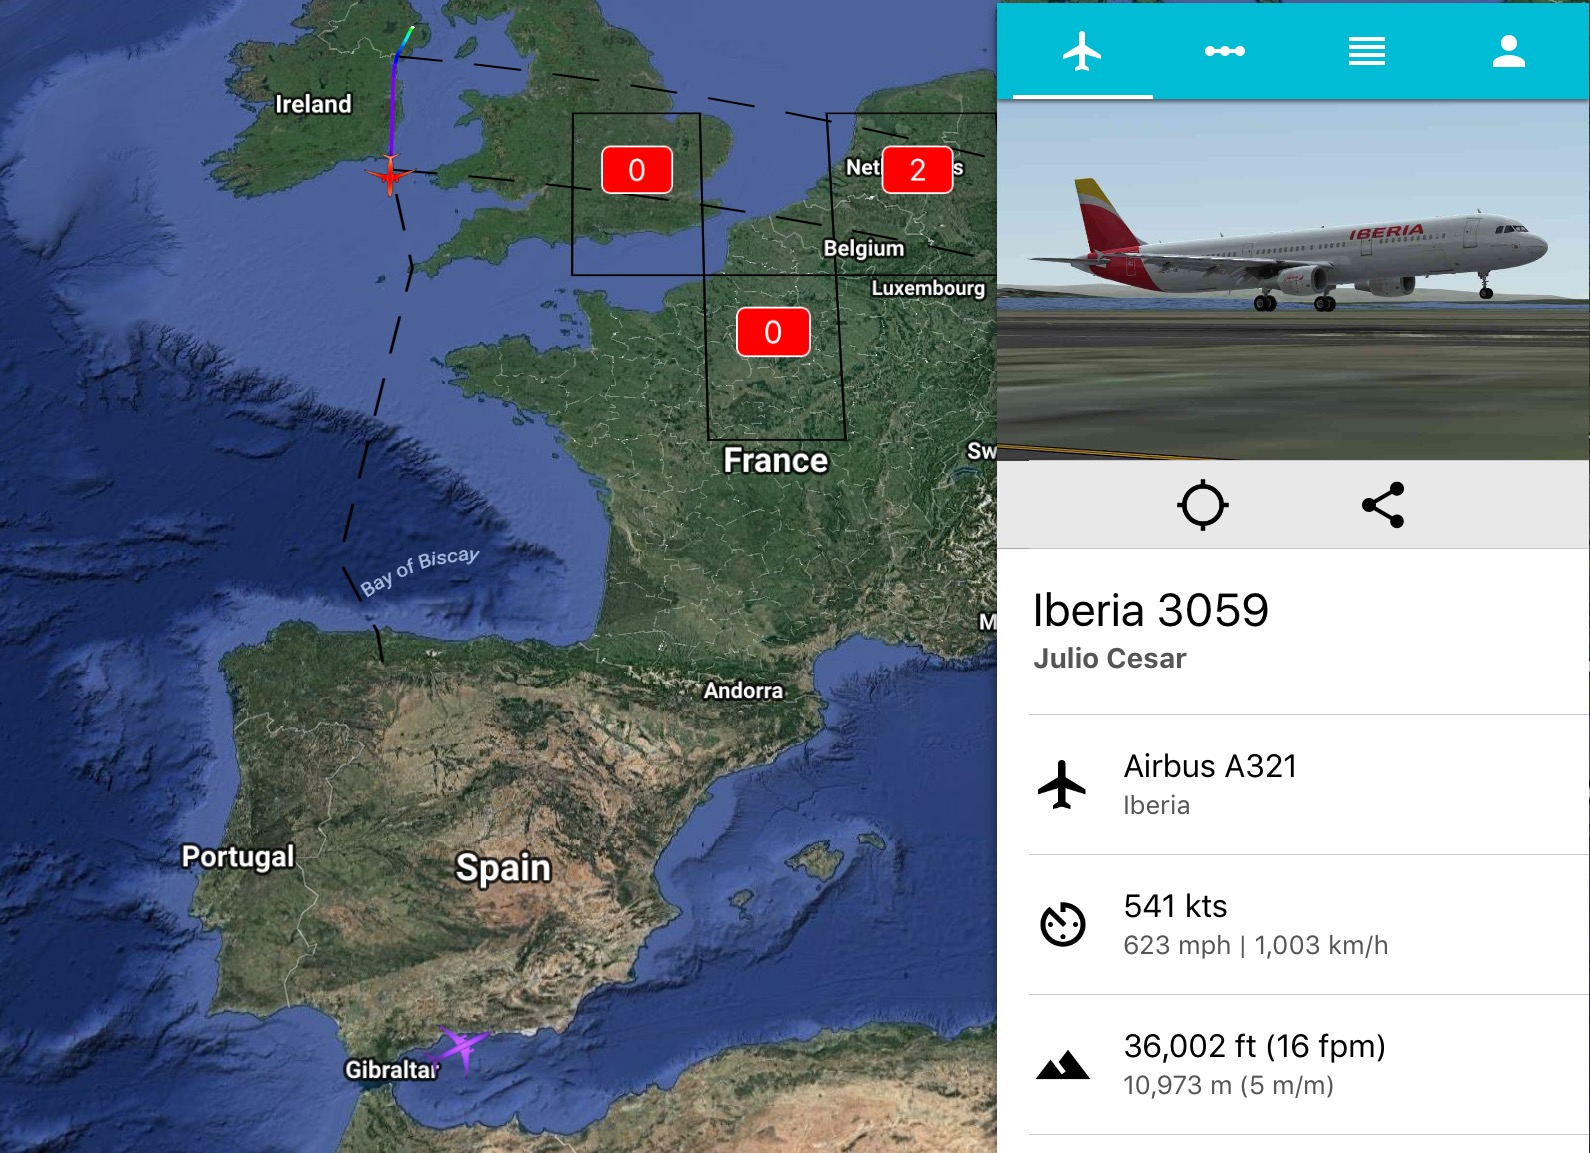This screenshot has height=1153, width=1590.
Task: Switch to the flight plan route tab
Action: (1224, 51)
